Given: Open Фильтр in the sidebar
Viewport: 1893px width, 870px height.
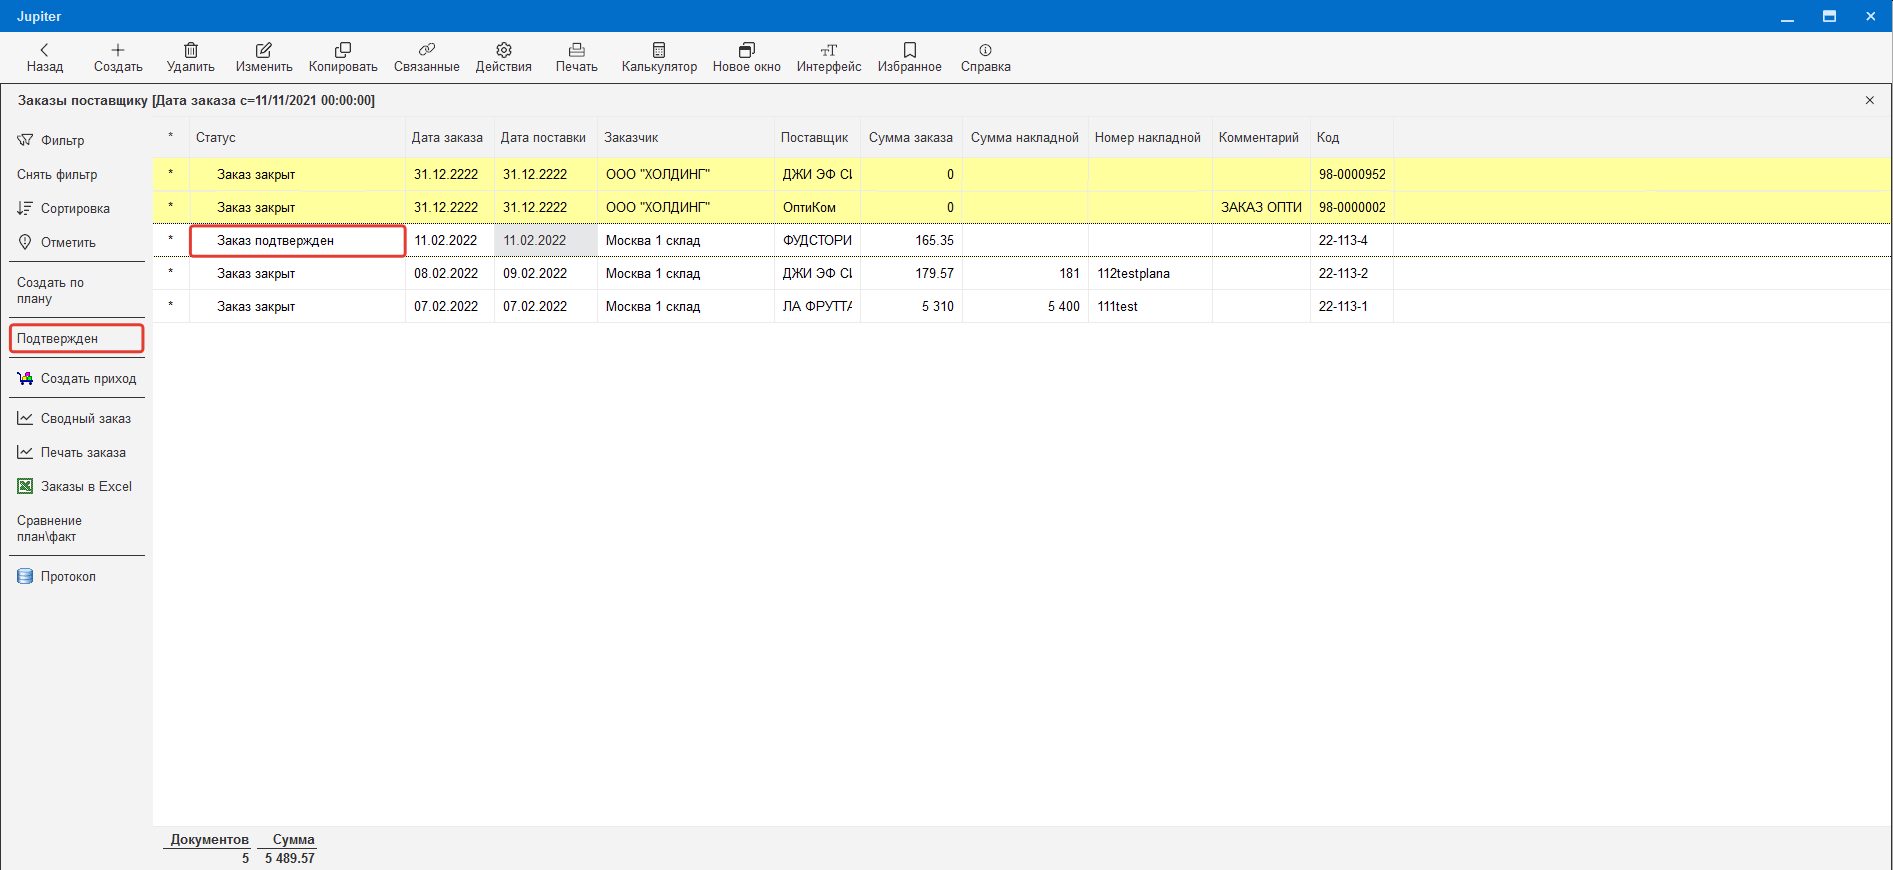Looking at the screenshot, I should (x=51, y=140).
